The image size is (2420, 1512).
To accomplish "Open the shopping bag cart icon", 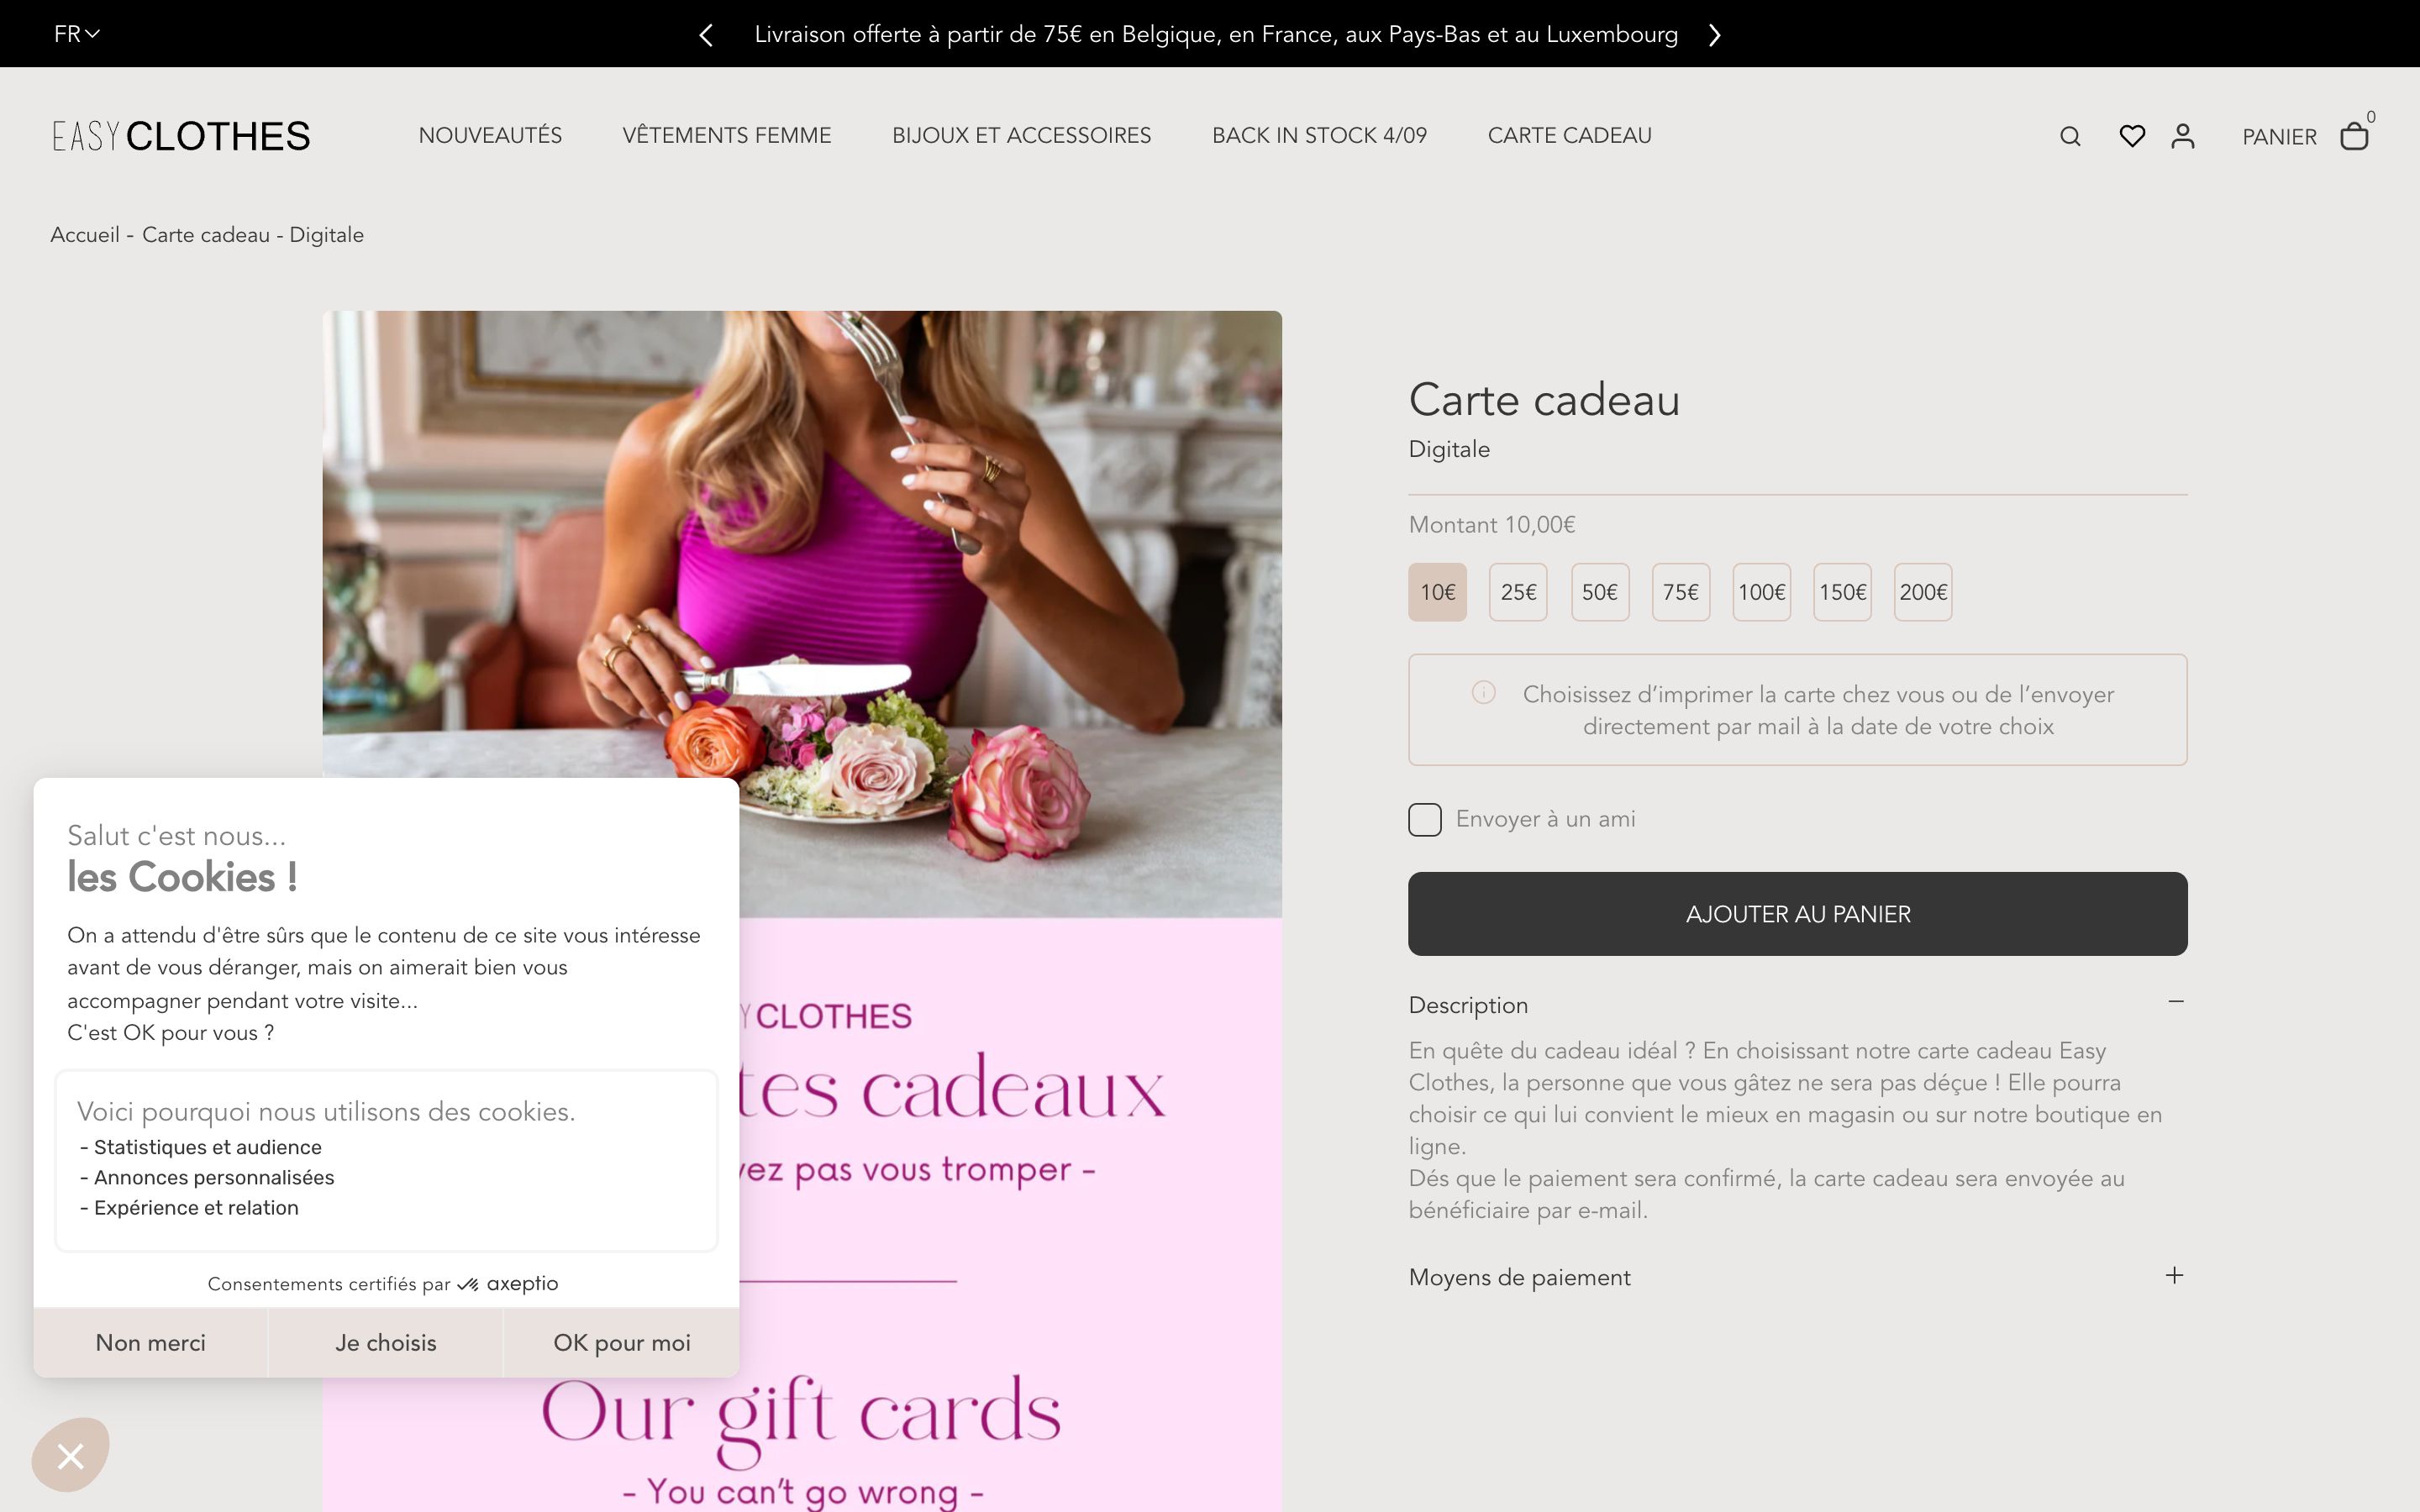I will coord(2354,136).
